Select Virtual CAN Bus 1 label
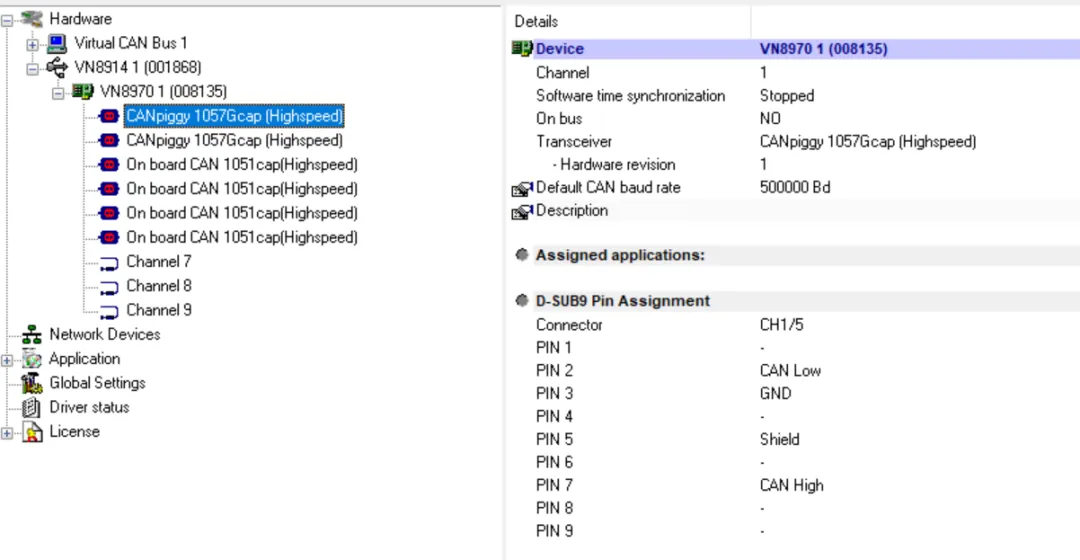The width and height of the screenshot is (1080, 560). (x=131, y=43)
